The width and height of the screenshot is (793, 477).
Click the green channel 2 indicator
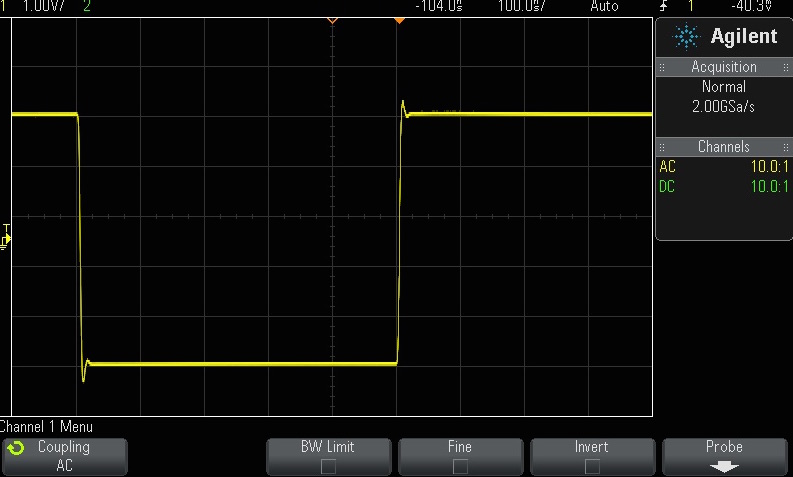(87, 6)
